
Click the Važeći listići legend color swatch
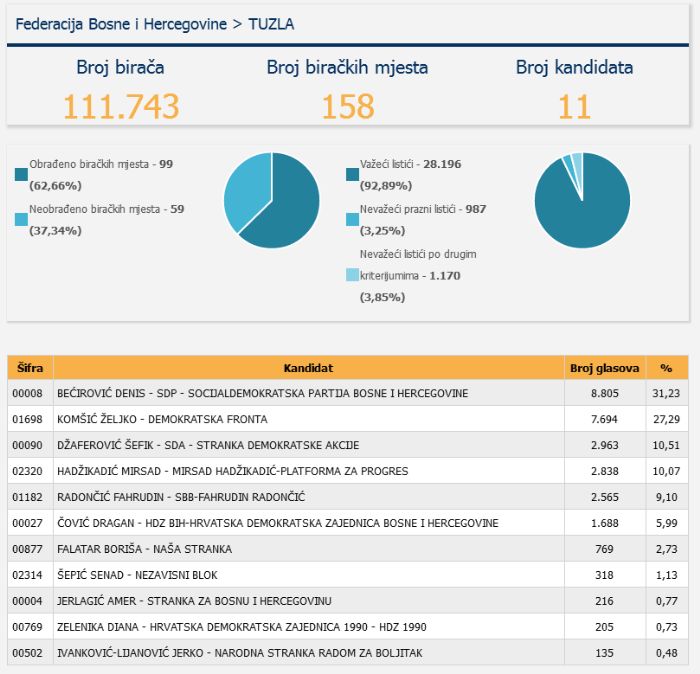pyautogui.click(x=353, y=175)
